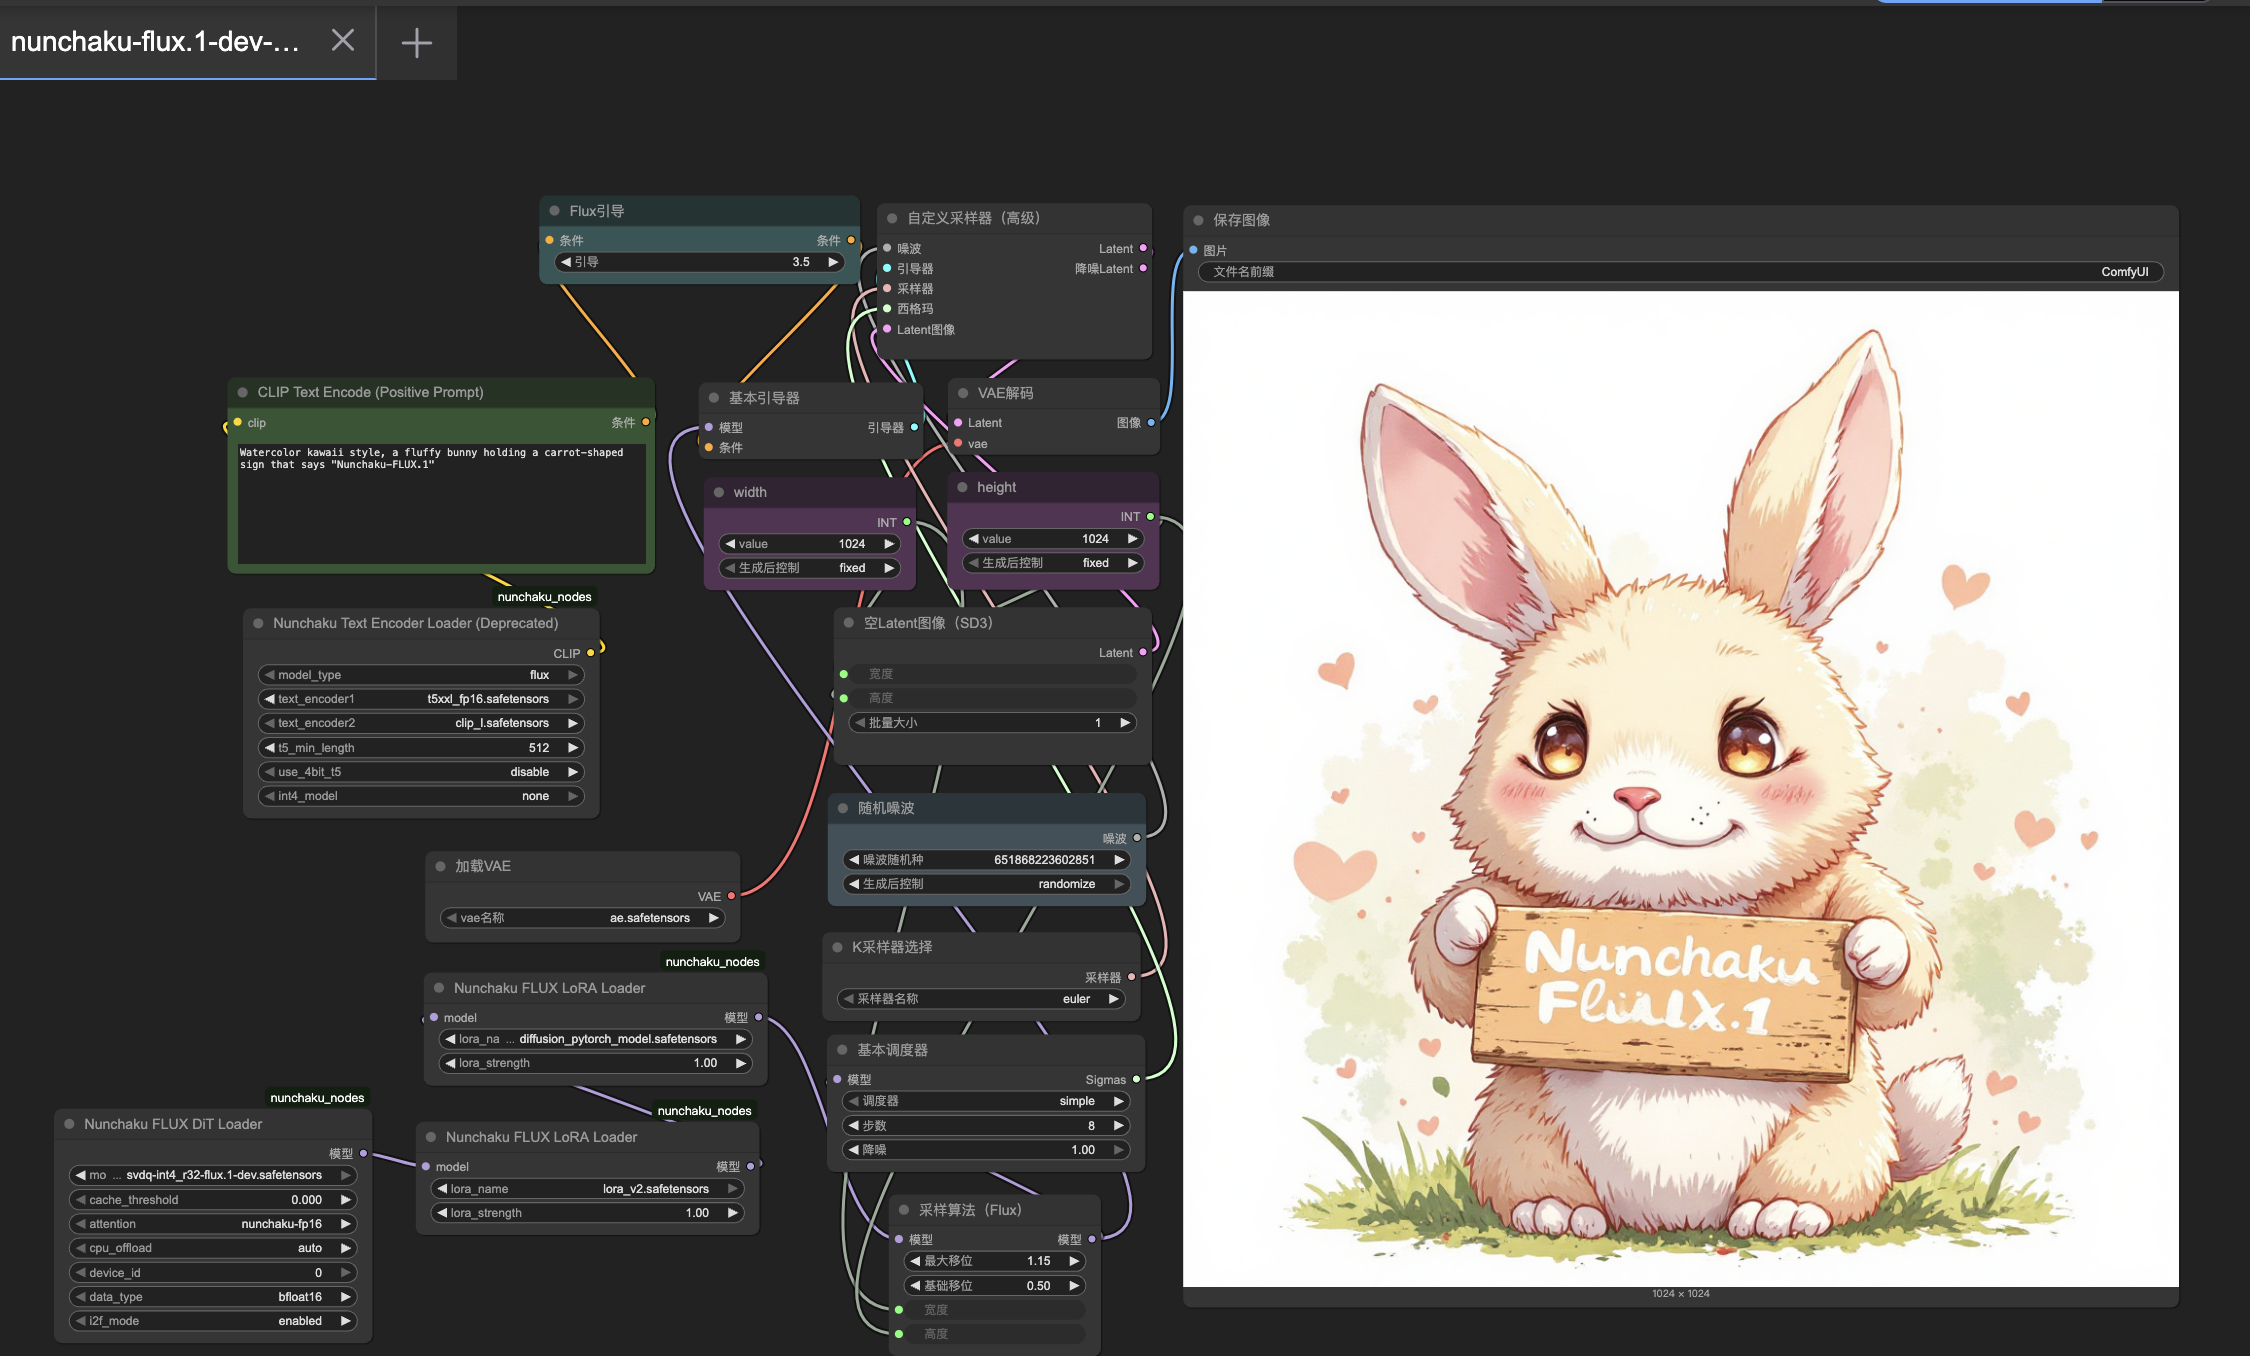
Task: Open the data_type bfloat16 dropdown
Action: pos(213,1297)
